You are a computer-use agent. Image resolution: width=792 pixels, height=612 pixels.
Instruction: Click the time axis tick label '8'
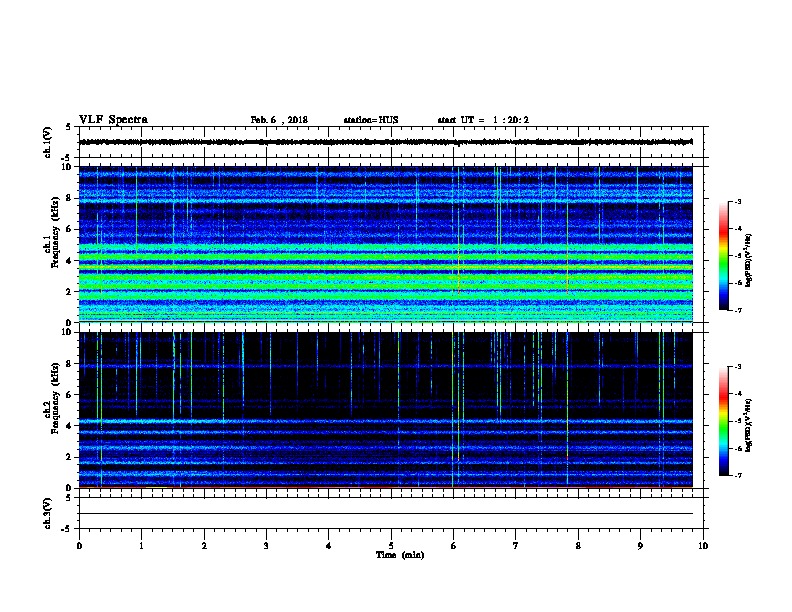point(578,546)
